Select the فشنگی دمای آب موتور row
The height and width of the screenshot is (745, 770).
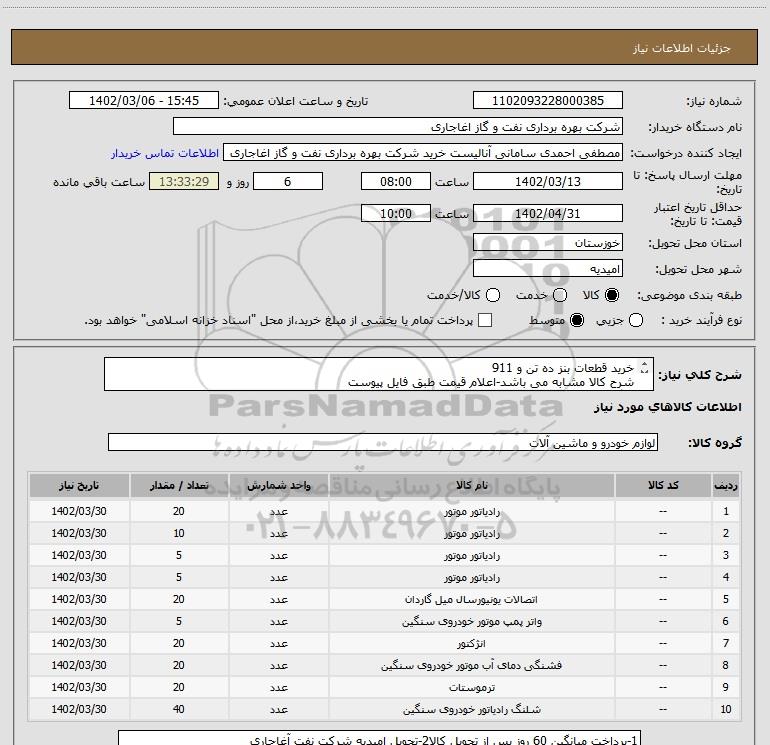pos(384,665)
